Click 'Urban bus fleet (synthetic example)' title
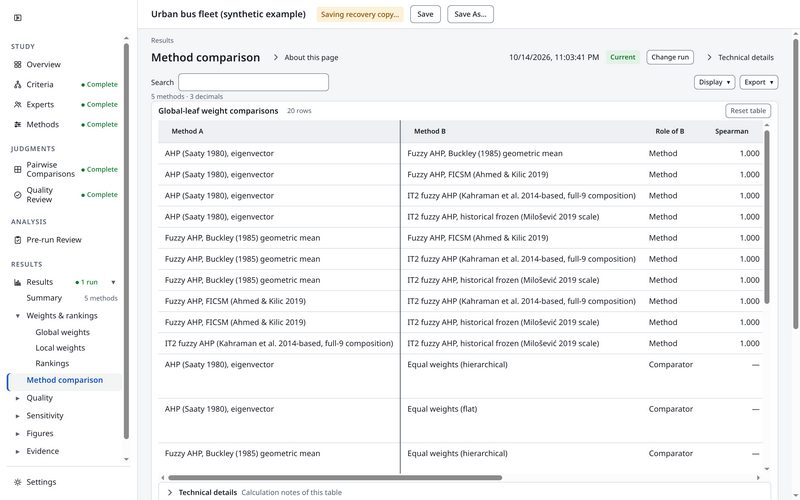800x500 pixels. click(x=228, y=14)
